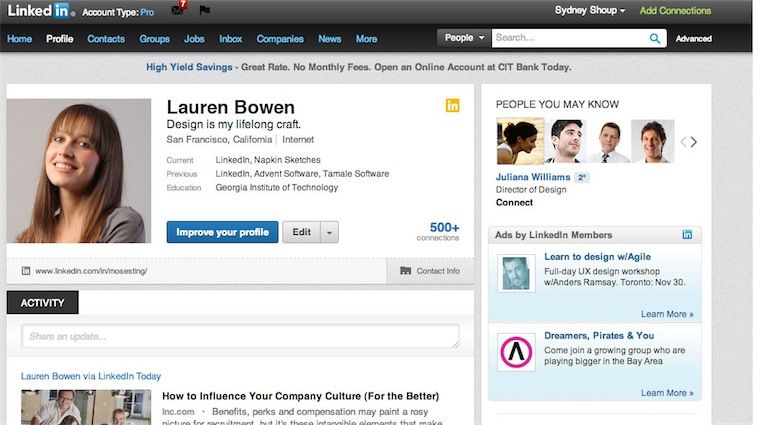Screen dimensions: 760x425
Task: Open the notifications flag icon
Action: coord(205,10)
